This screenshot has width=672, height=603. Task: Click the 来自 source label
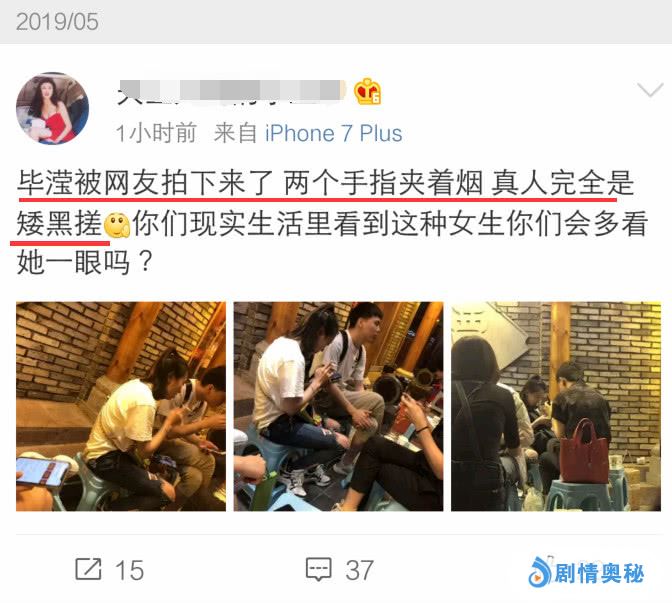coord(235,133)
